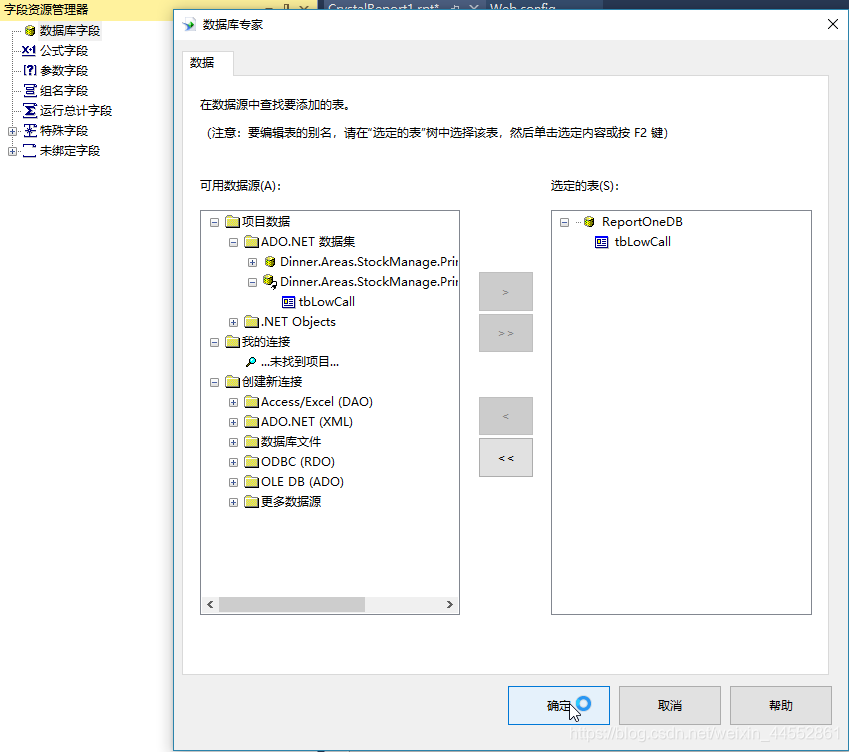
Task: Click the single > add table button
Action: [x=506, y=292]
